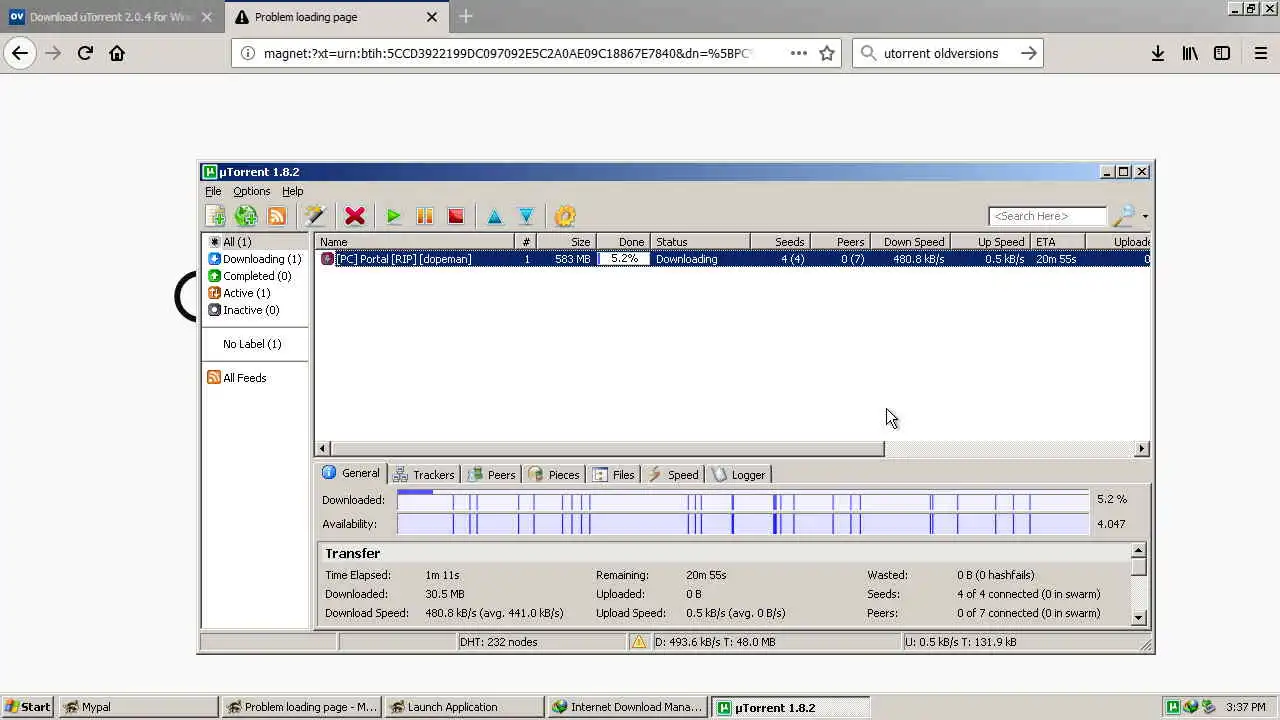Toggle browser sidebar icon
This screenshot has width=1280, height=720.
pyautogui.click(x=1222, y=53)
